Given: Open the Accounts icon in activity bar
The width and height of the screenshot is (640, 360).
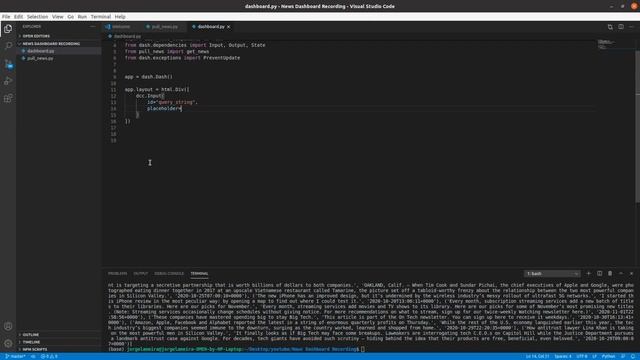Looking at the screenshot, I should [x=8, y=326].
